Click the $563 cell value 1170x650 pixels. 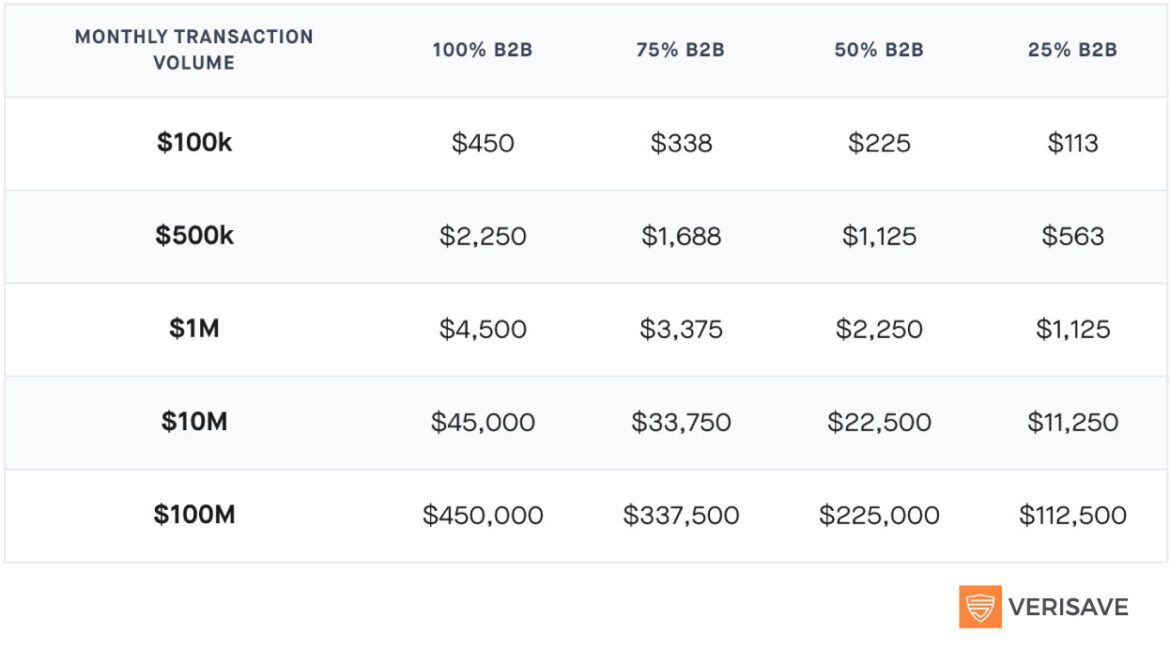(x=1072, y=236)
